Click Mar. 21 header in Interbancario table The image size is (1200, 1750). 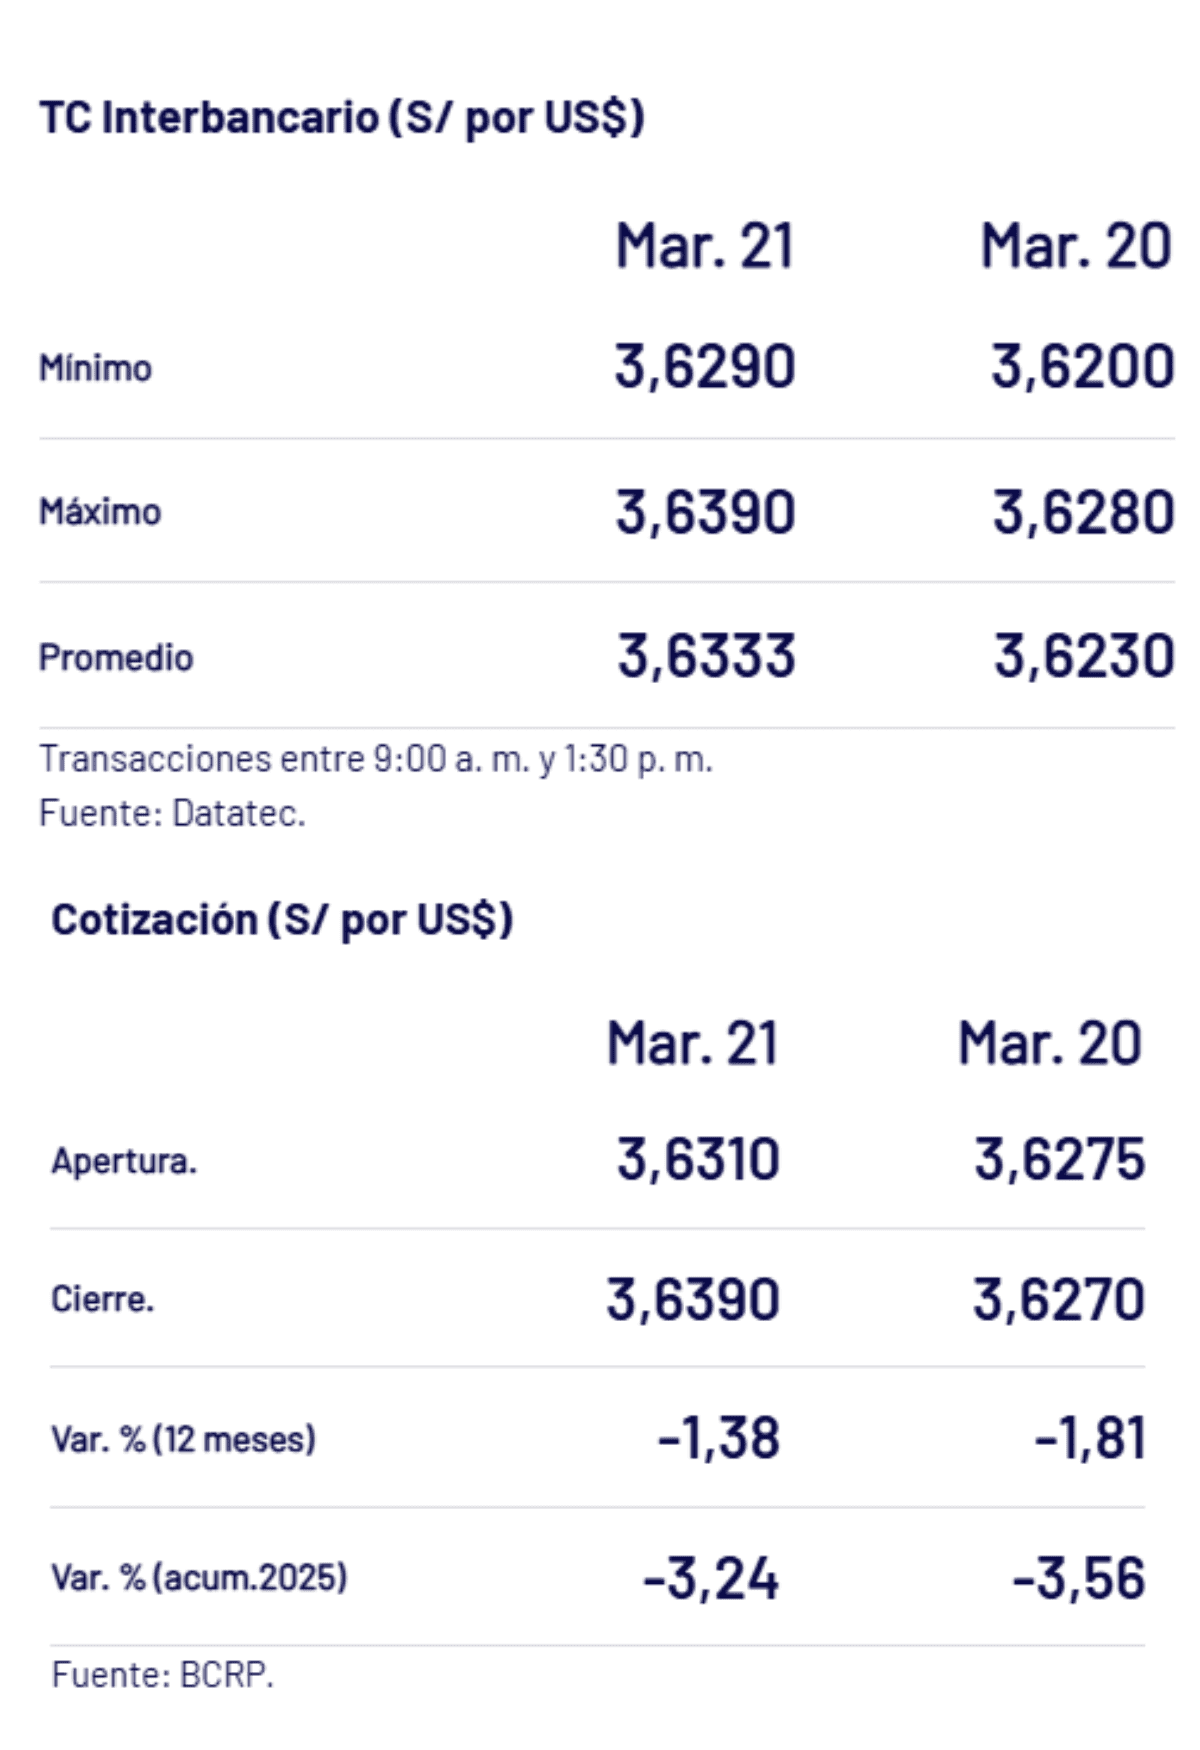tap(704, 246)
